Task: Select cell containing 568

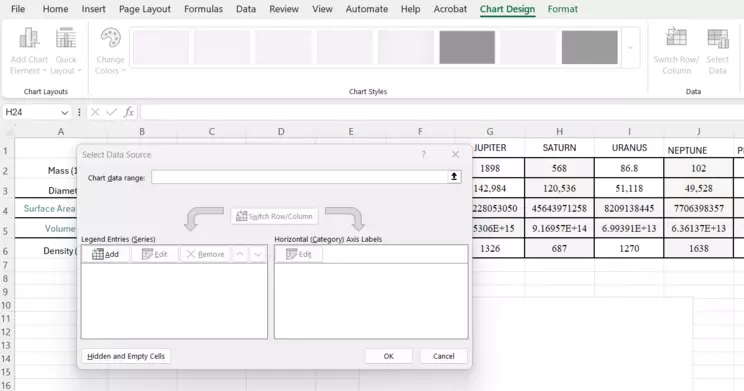Action: pyautogui.click(x=559, y=168)
